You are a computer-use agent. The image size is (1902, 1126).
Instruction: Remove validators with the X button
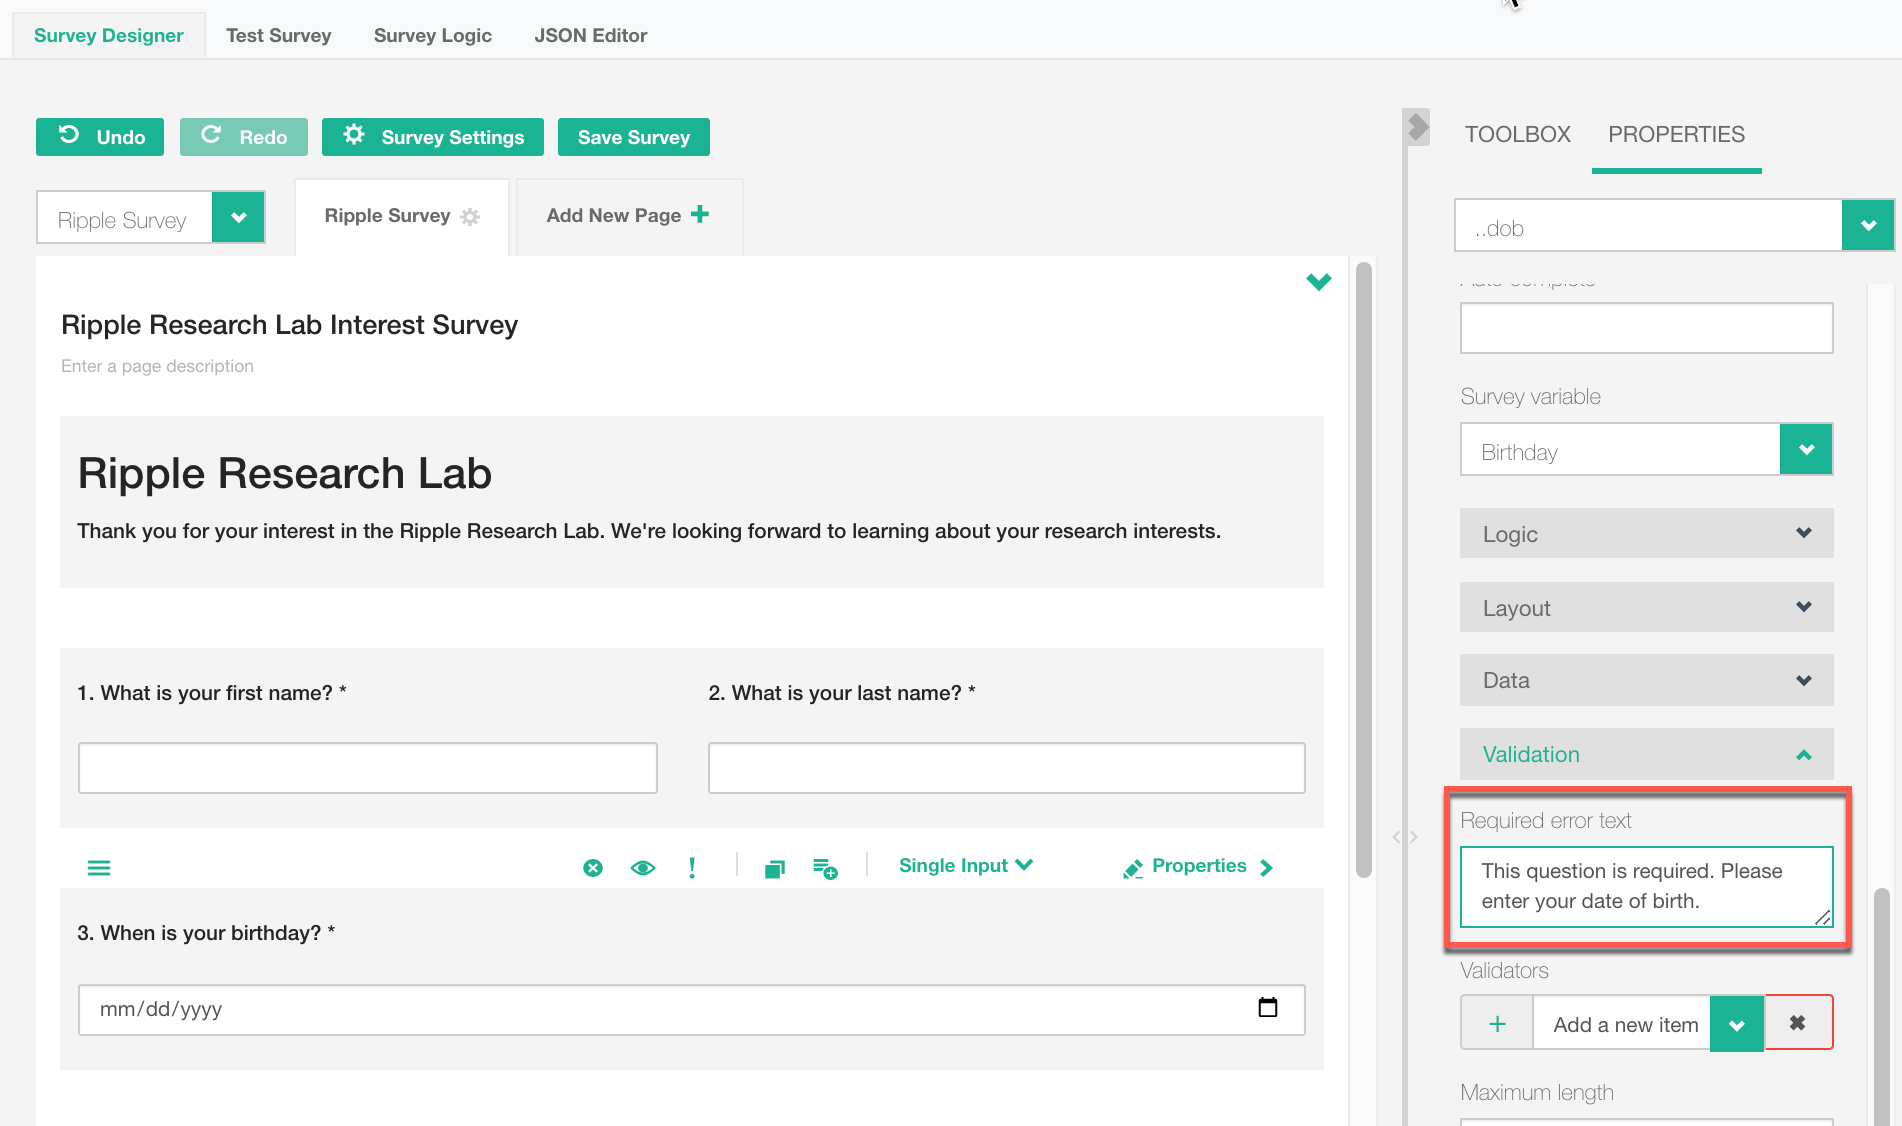click(x=1798, y=1023)
